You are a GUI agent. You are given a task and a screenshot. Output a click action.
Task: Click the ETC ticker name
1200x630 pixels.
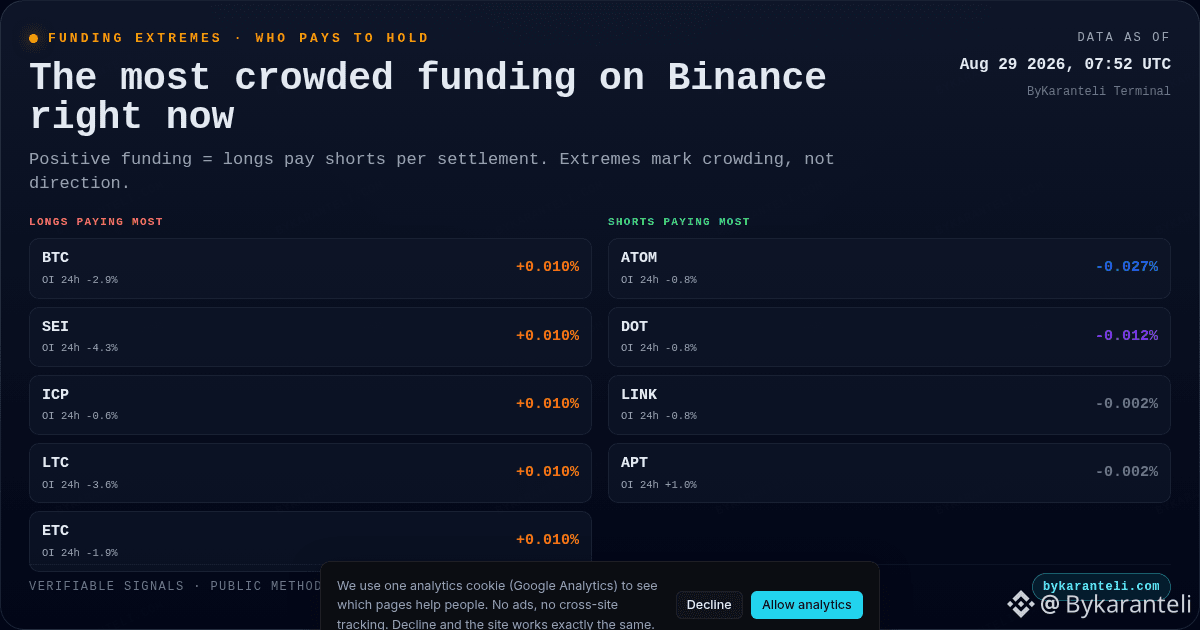click(x=55, y=531)
